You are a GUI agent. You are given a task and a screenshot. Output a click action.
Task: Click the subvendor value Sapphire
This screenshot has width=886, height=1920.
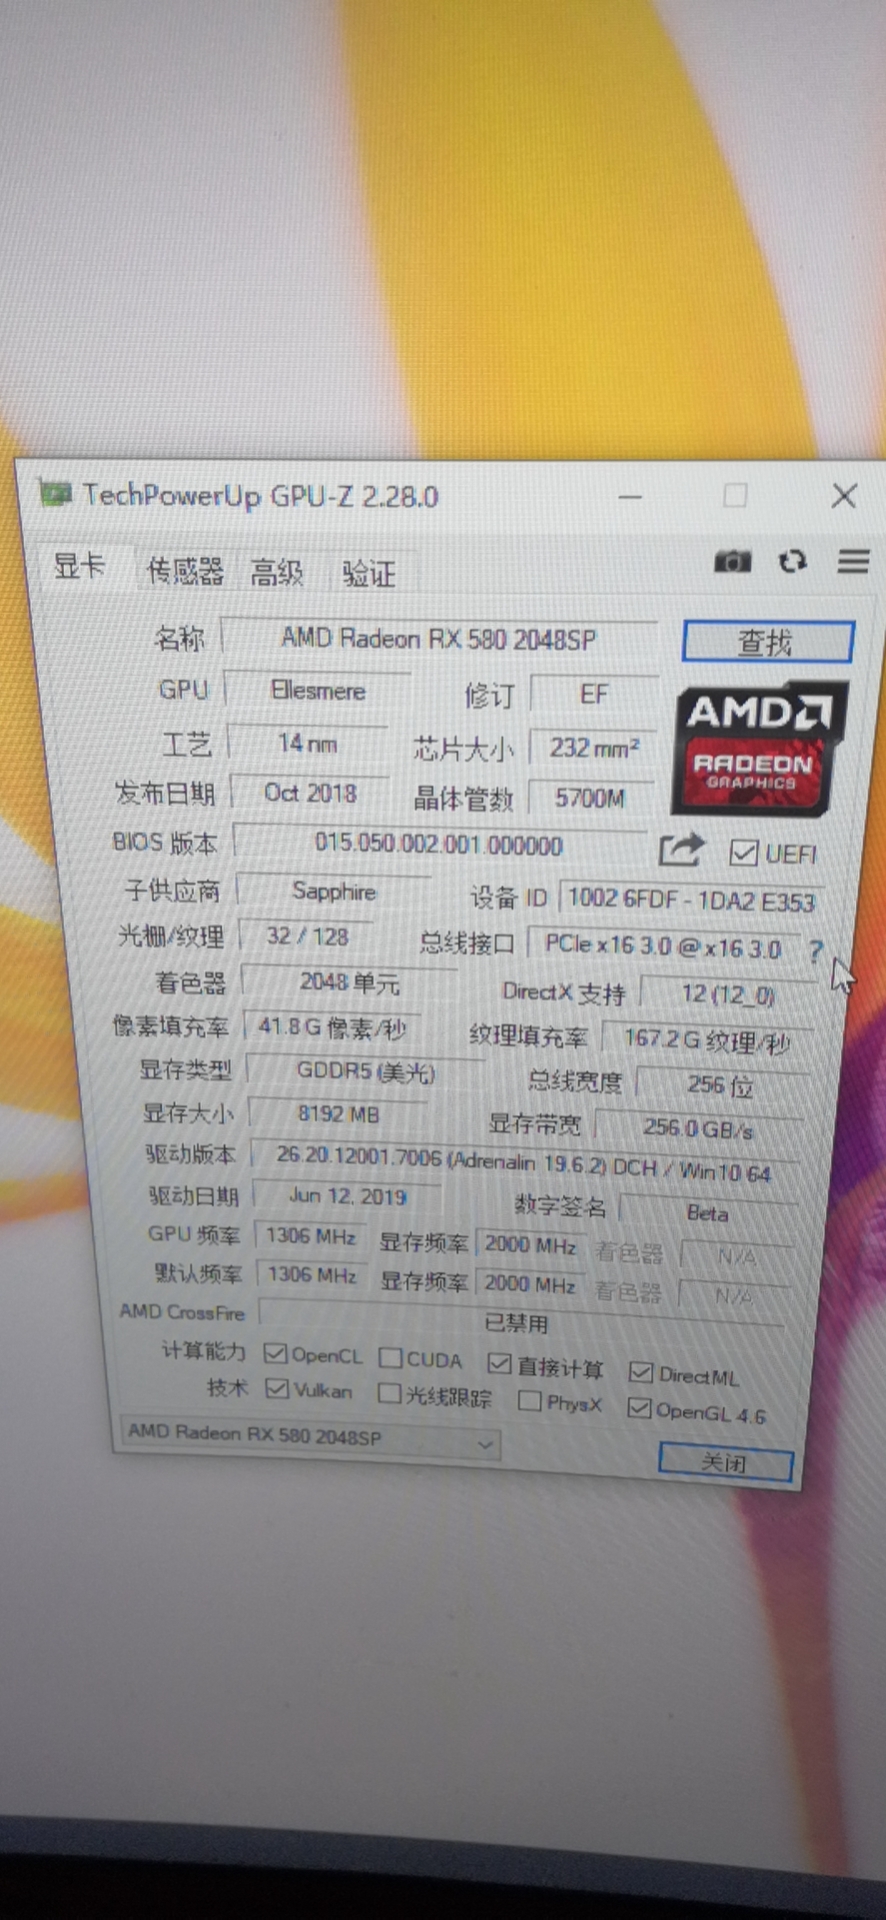(x=334, y=891)
